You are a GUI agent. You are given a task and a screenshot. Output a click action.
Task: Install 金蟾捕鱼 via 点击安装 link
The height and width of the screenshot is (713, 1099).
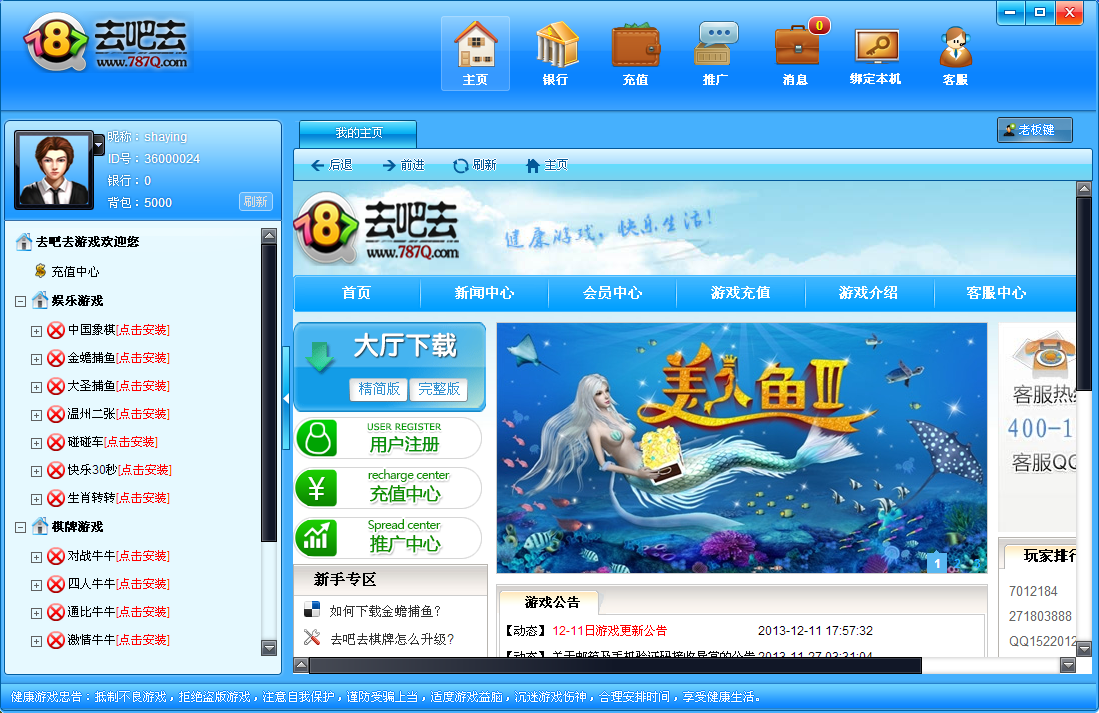[x=143, y=358]
